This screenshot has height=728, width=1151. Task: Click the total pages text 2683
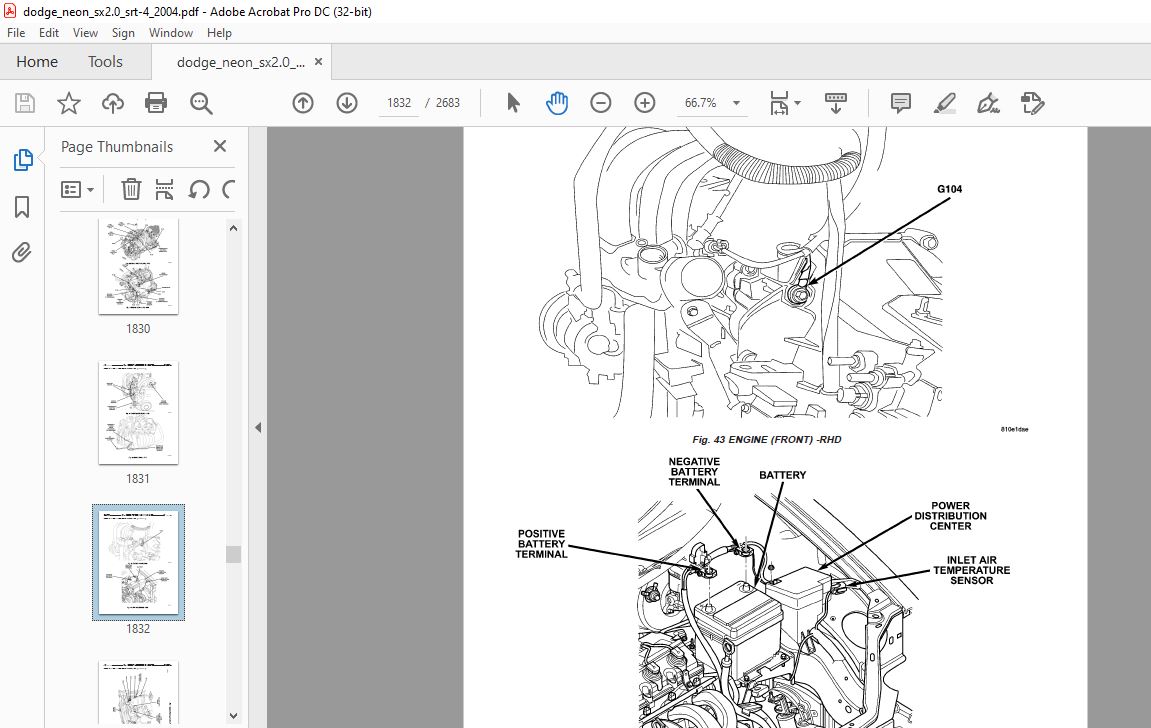(448, 103)
